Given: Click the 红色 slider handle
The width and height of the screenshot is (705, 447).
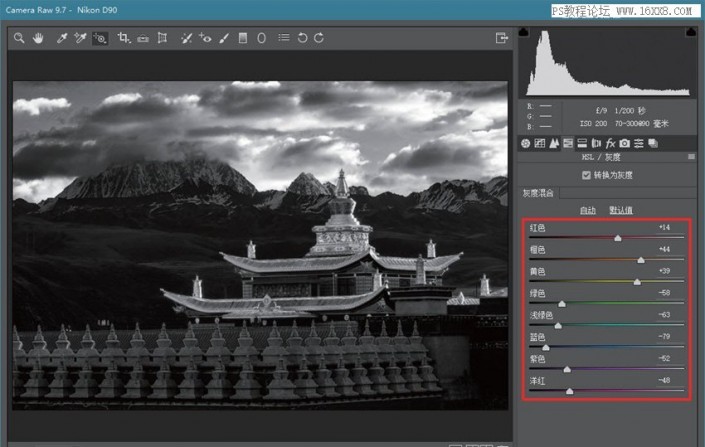Looking at the screenshot, I should (618, 238).
